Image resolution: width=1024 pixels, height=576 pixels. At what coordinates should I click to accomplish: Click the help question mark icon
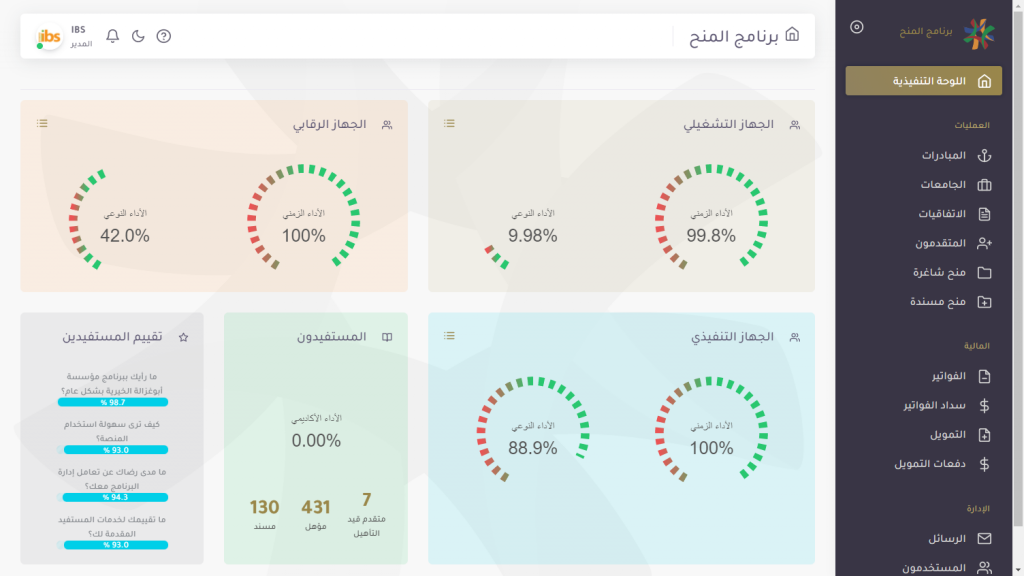click(x=164, y=36)
